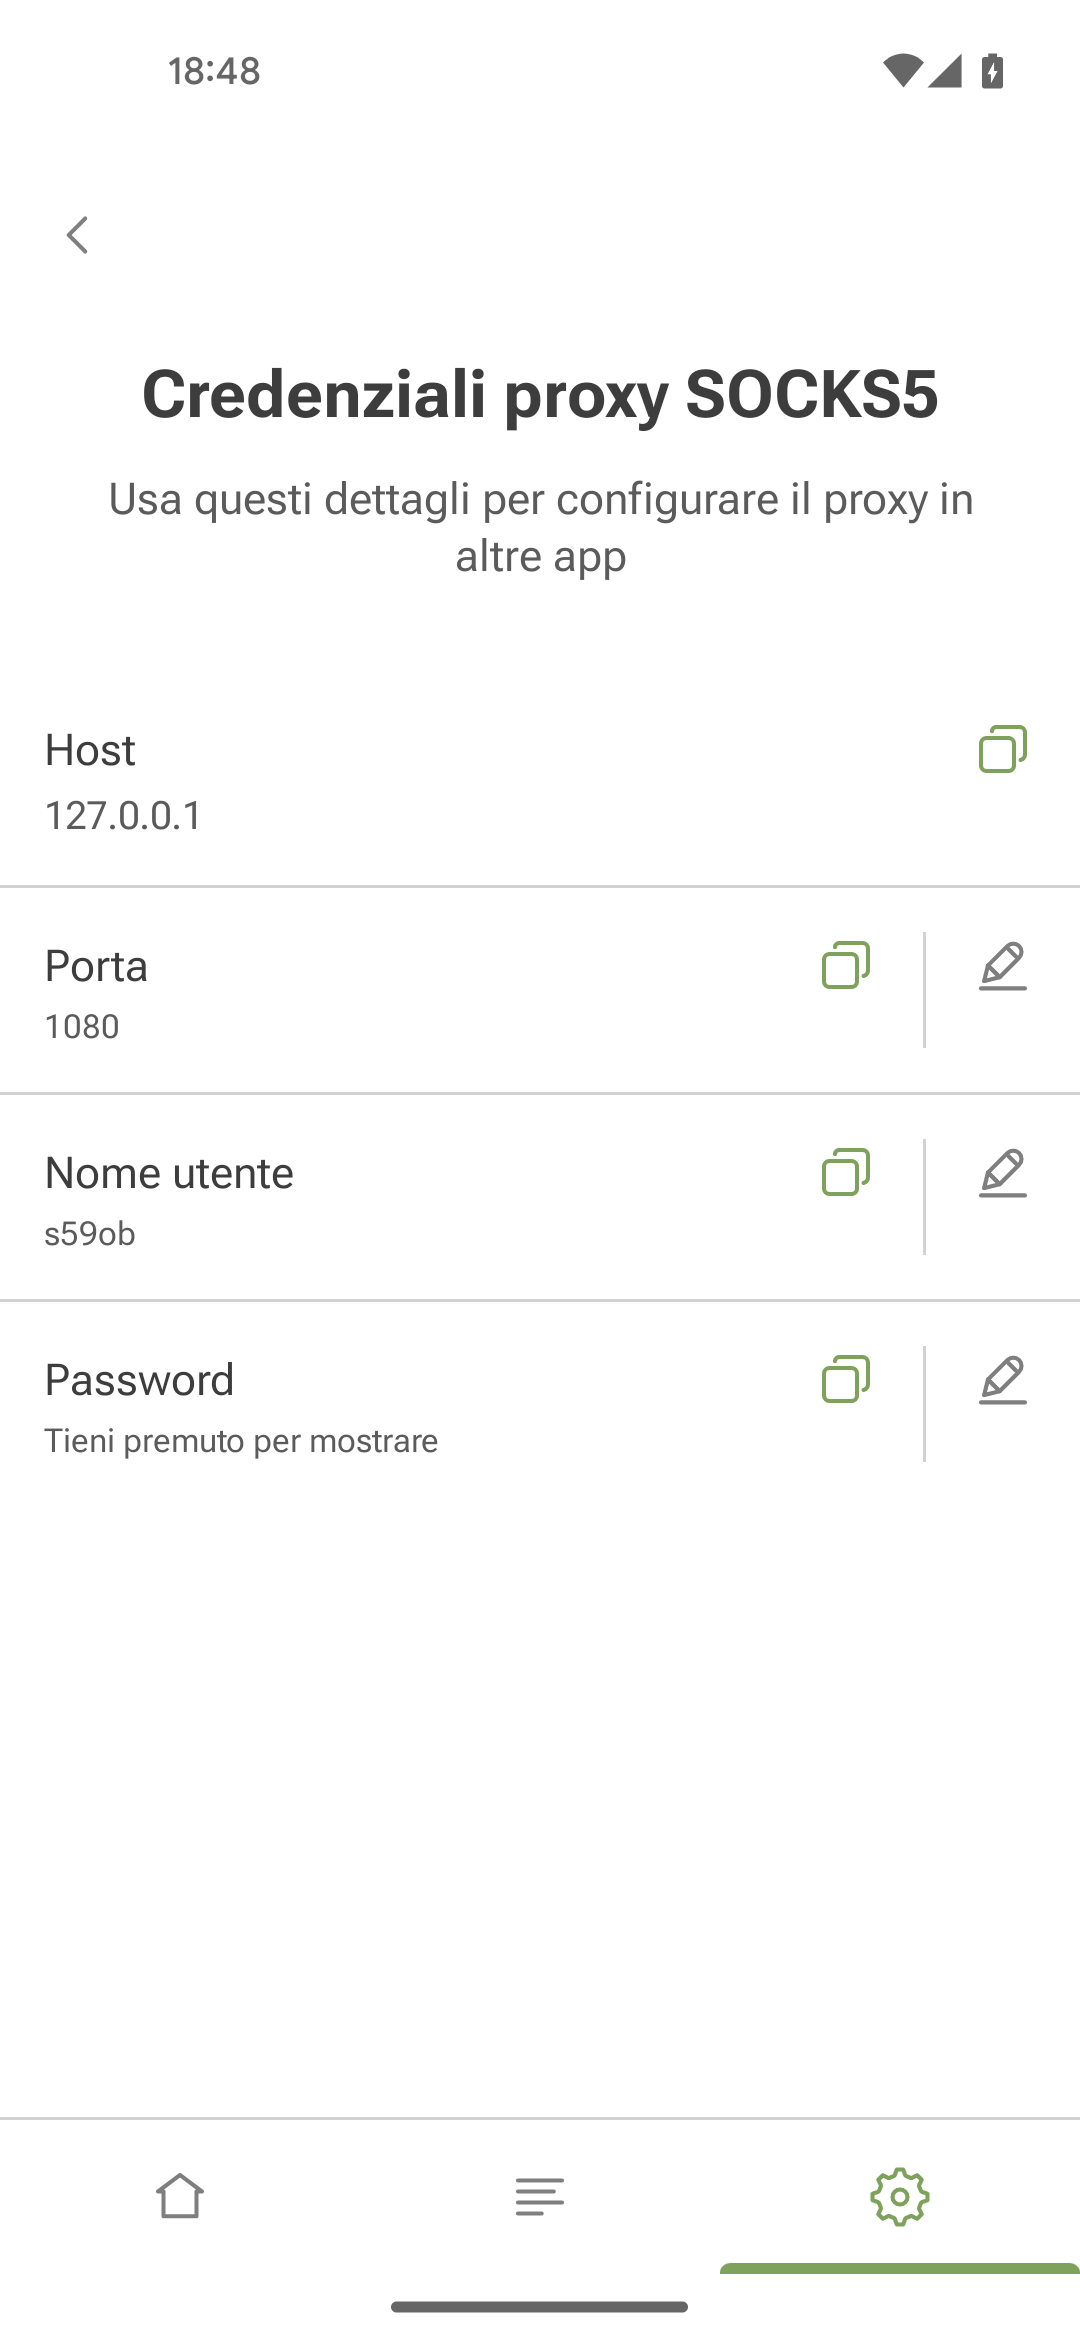Tap the Credenziali proxy SOCKS5 heading
This screenshot has width=1080, height=2340.
540,394
